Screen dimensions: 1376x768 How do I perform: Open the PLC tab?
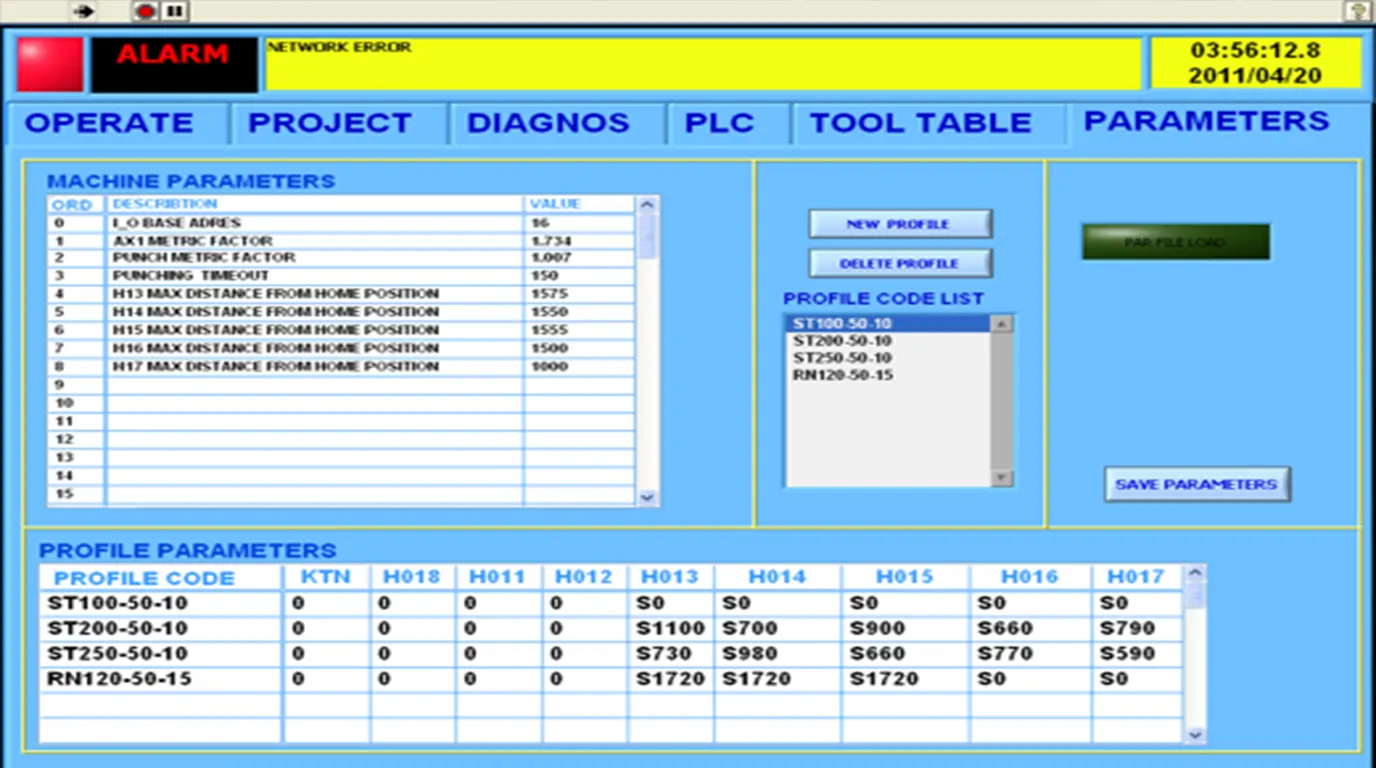point(719,123)
